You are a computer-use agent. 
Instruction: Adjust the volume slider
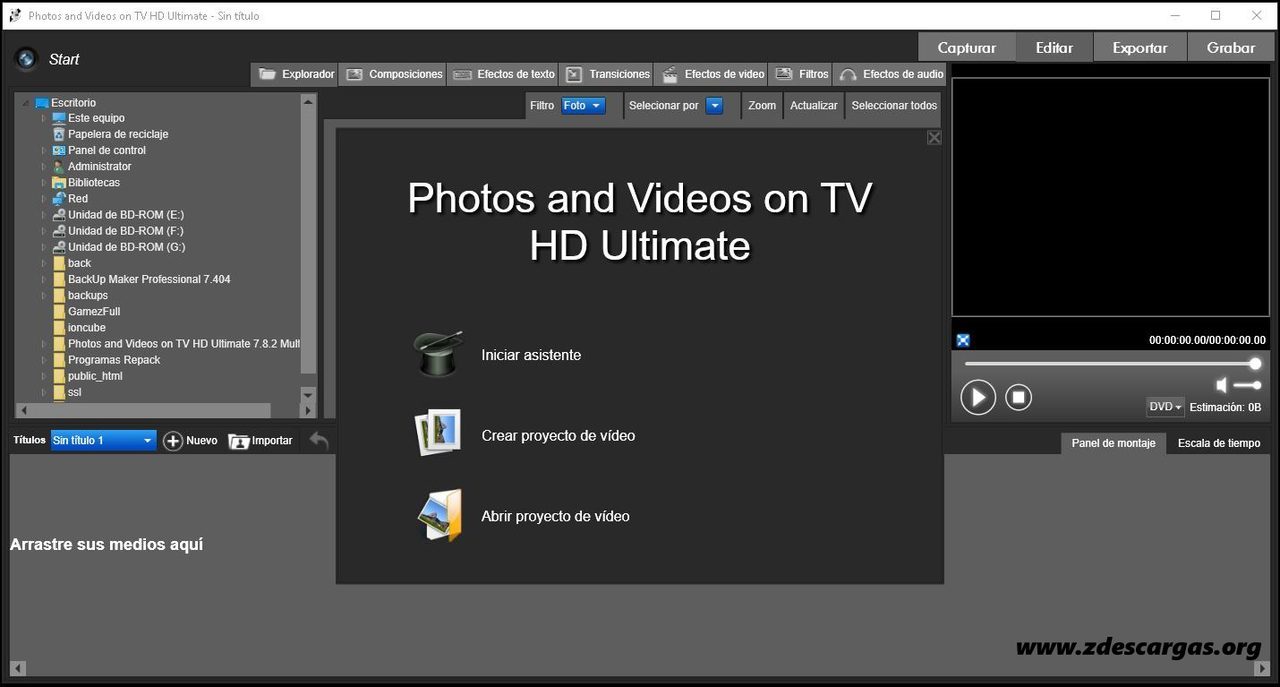click(x=1247, y=385)
